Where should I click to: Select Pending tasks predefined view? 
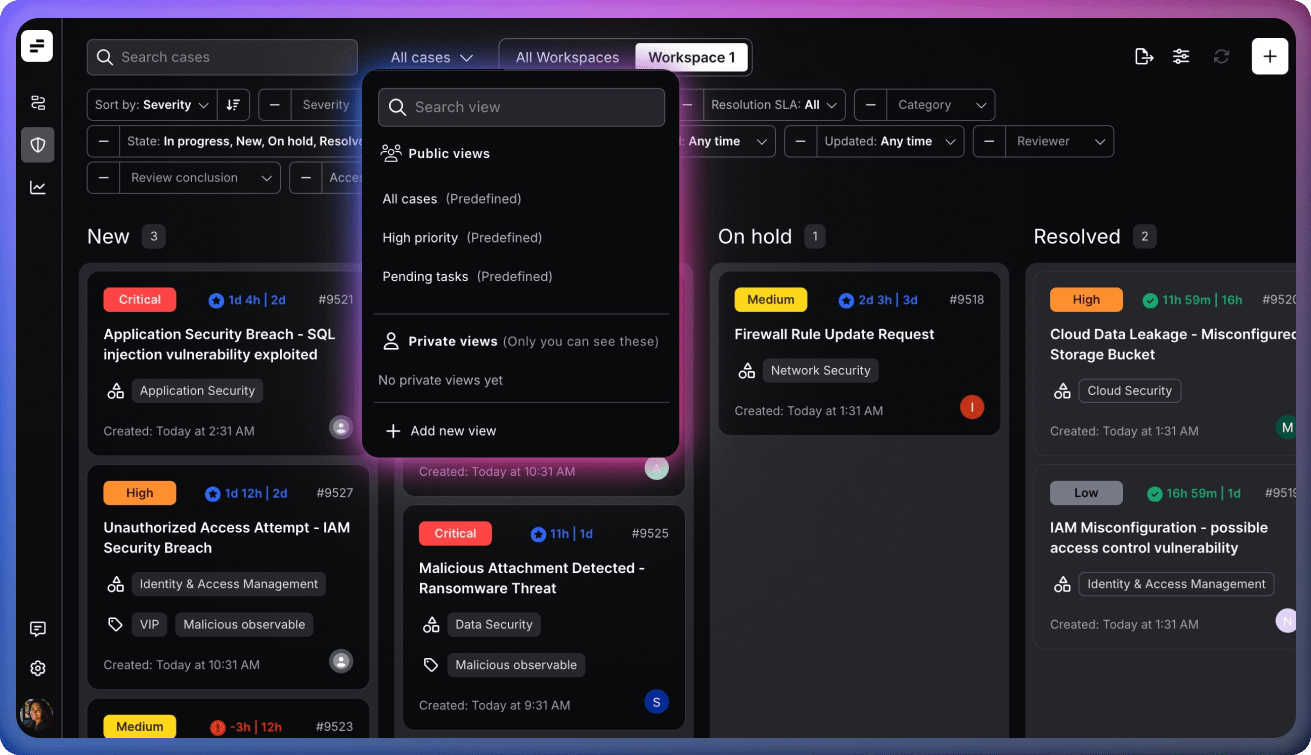tap(467, 277)
